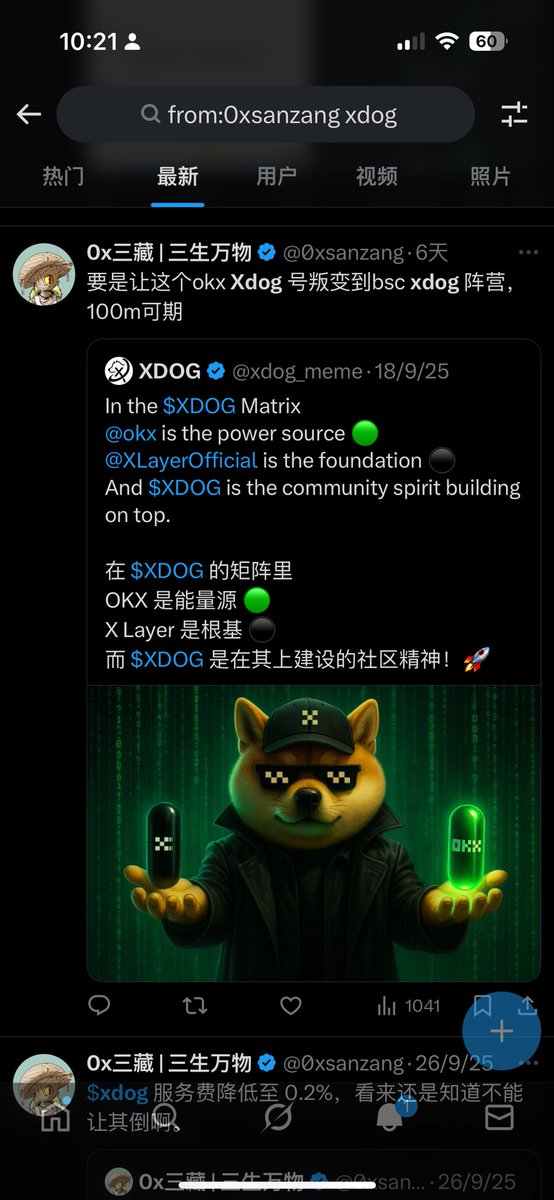Like the Xdog tweet
Viewport: 554px width, 1200px height.
(x=290, y=1005)
